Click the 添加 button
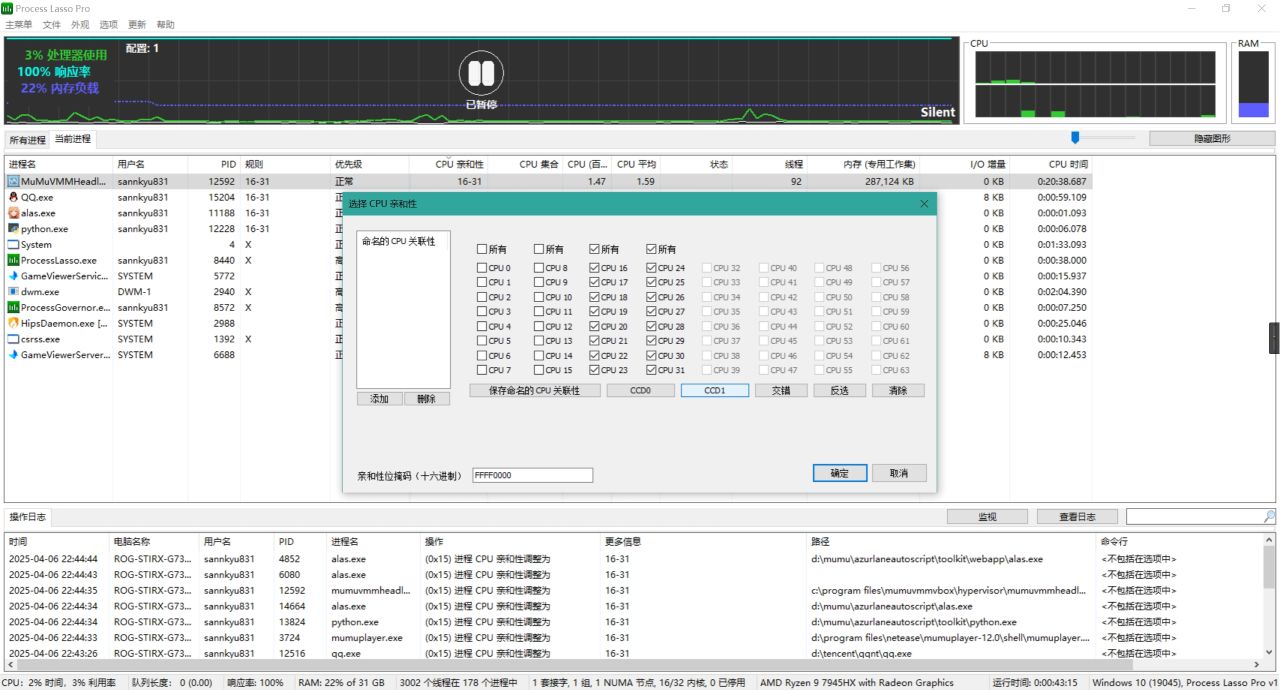 [379, 398]
